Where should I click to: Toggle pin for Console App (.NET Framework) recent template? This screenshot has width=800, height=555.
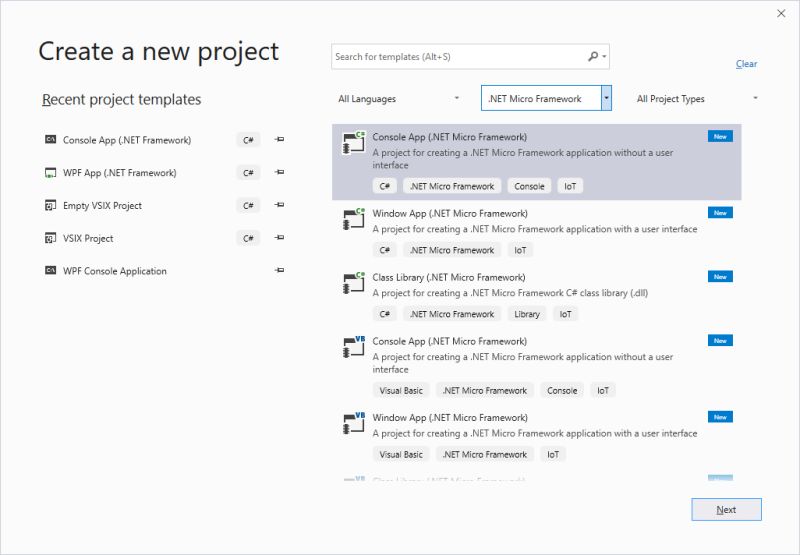pos(280,140)
